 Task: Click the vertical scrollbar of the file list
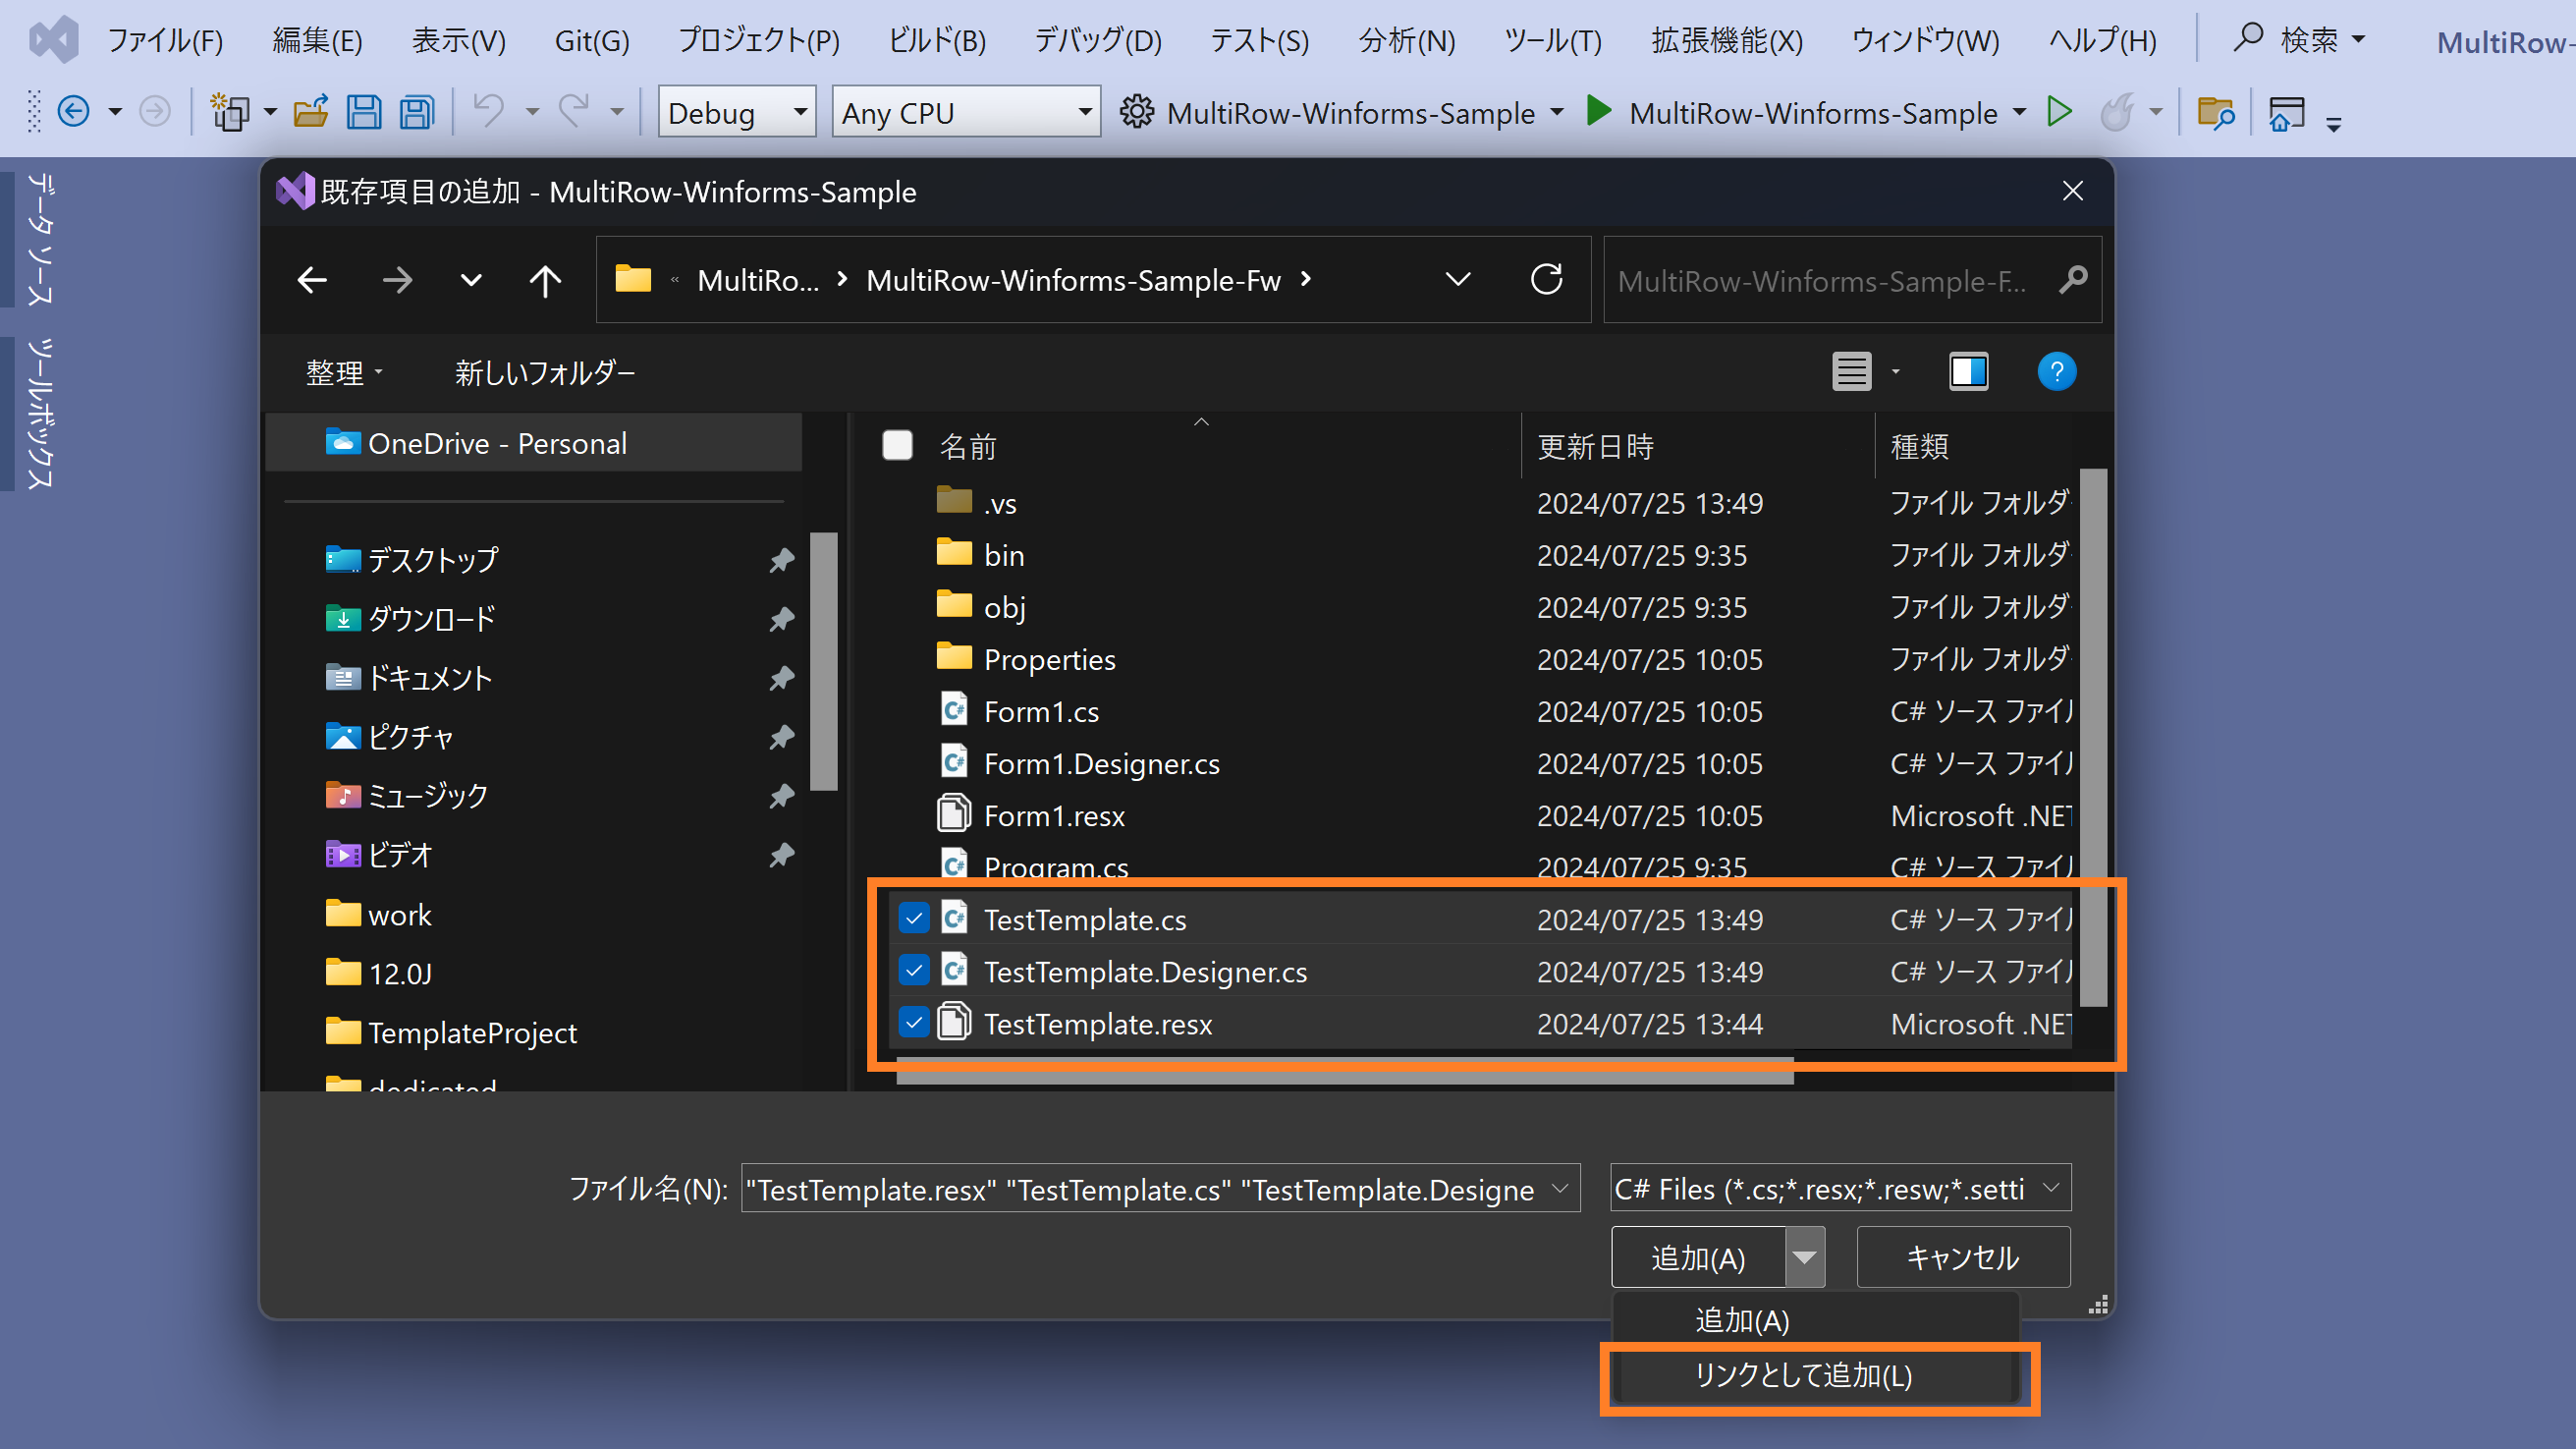(x=2092, y=738)
